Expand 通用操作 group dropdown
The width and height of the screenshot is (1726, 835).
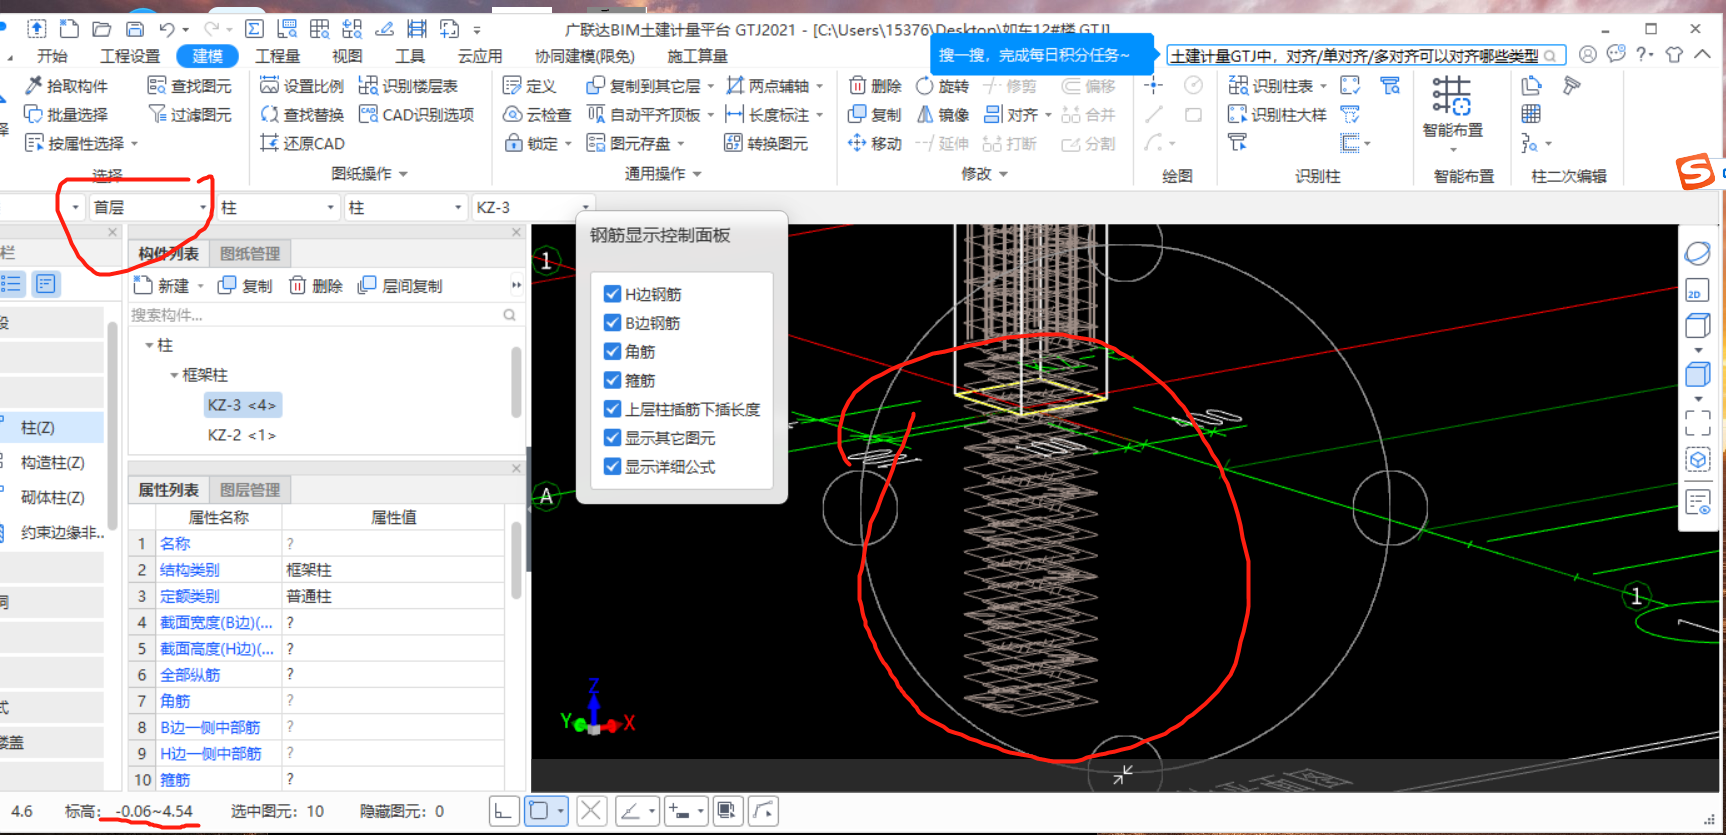pos(697,174)
